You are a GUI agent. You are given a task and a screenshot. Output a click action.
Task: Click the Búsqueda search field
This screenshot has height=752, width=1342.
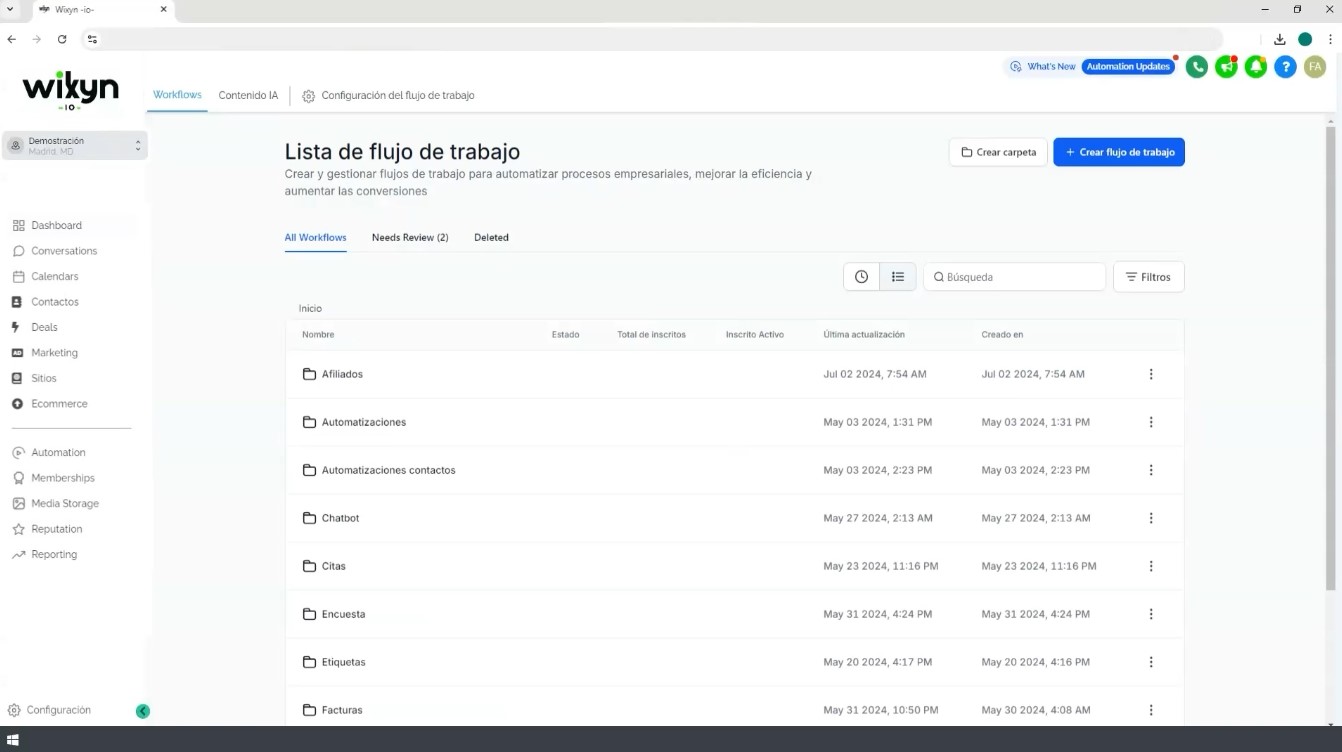click(1014, 277)
